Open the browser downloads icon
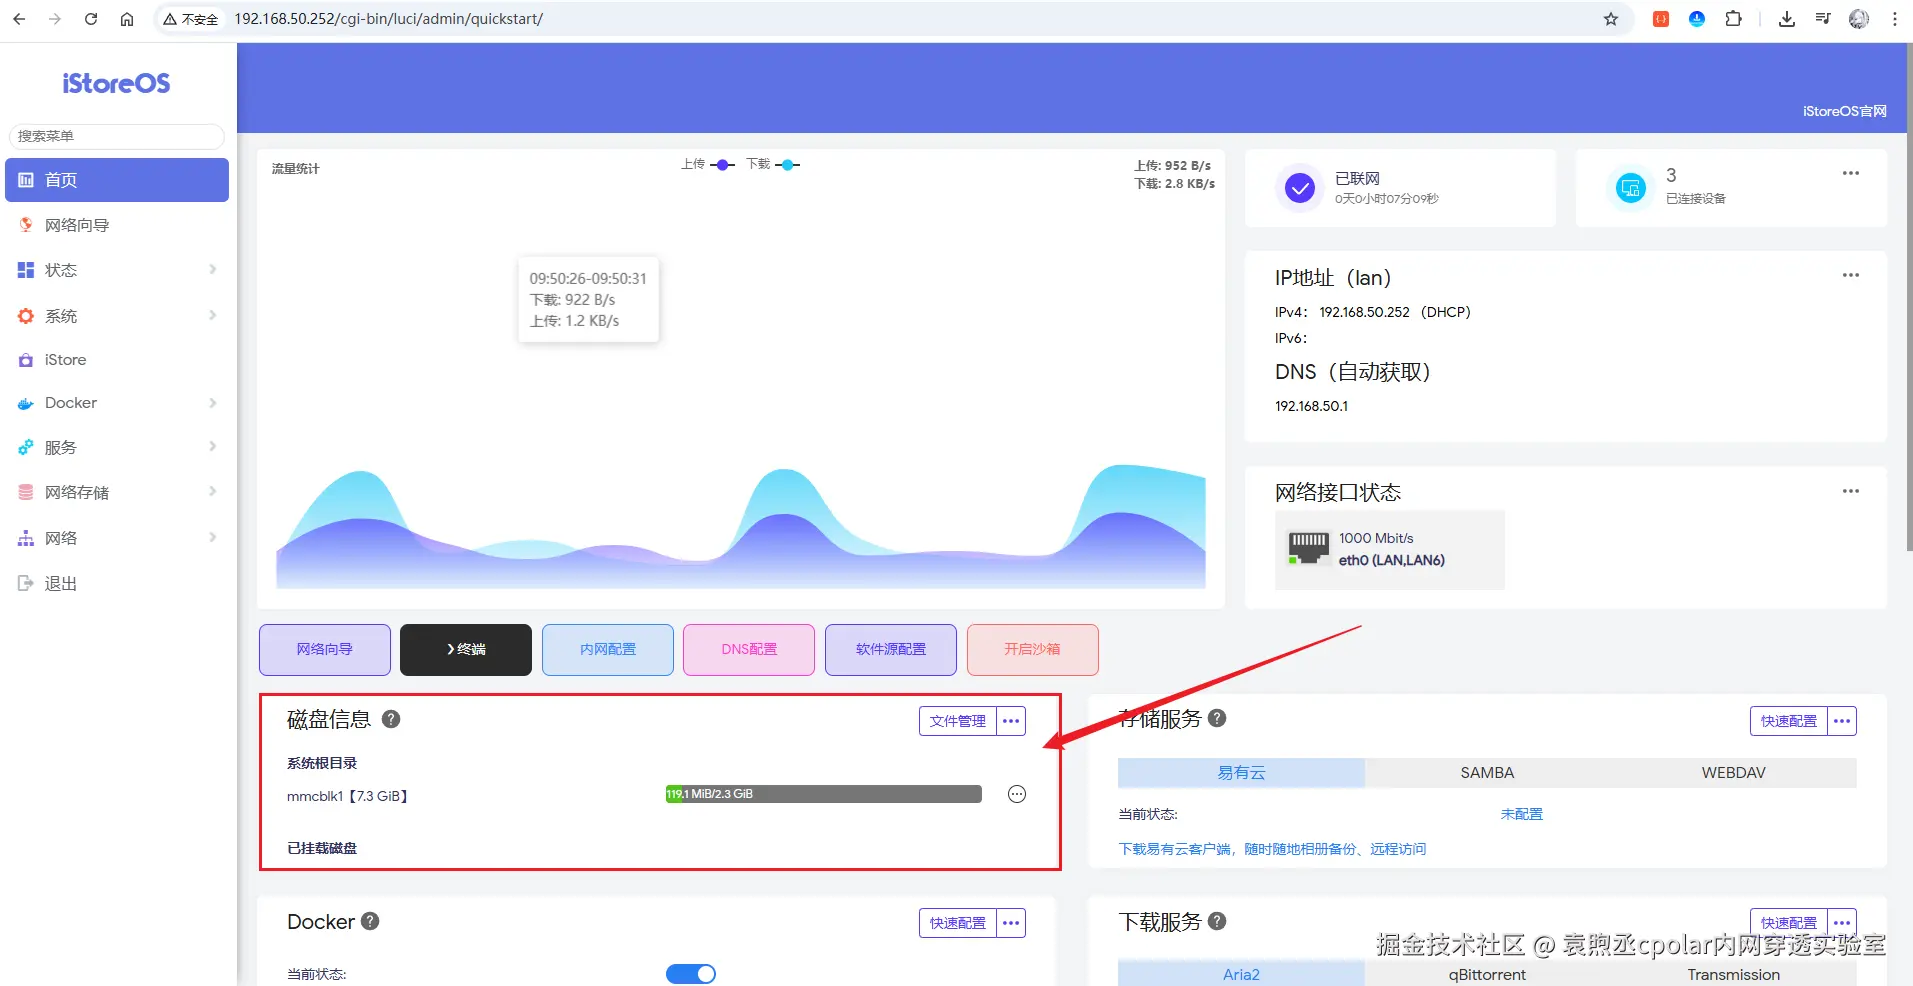1913x986 pixels. coord(1787,19)
